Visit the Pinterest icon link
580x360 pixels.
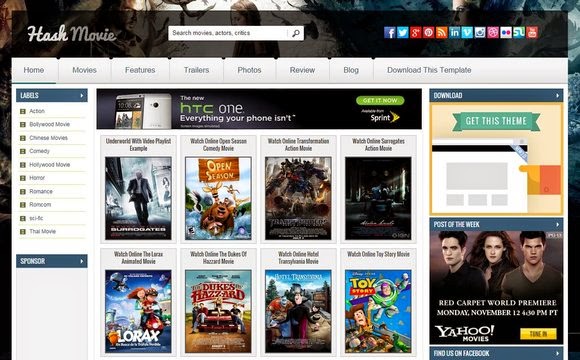(x=428, y=33)
